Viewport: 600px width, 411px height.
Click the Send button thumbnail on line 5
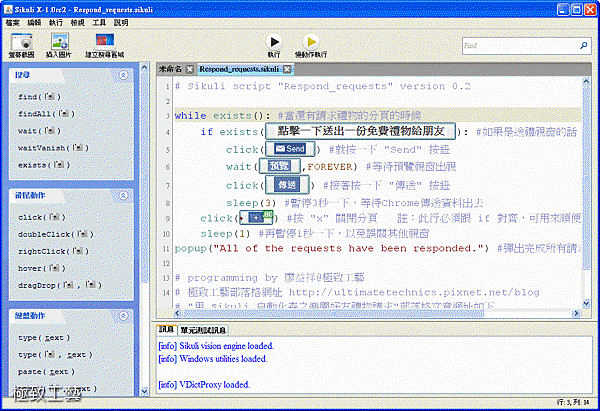(290, 149)
